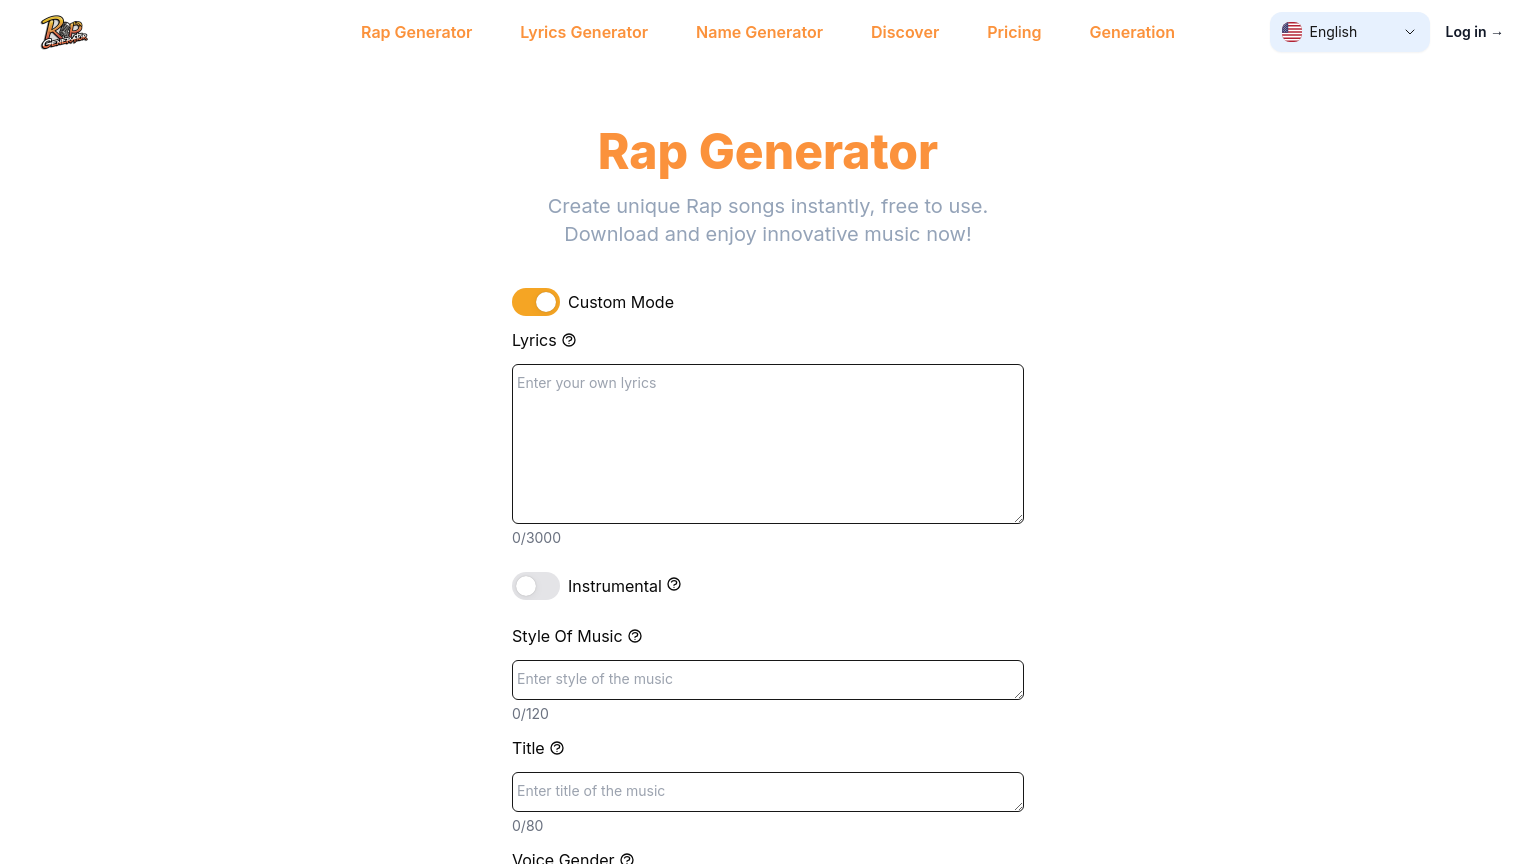This screenshot has width=1536, height=864.
Task: Enable the Instrumental toggle
Action: [536, 585]
